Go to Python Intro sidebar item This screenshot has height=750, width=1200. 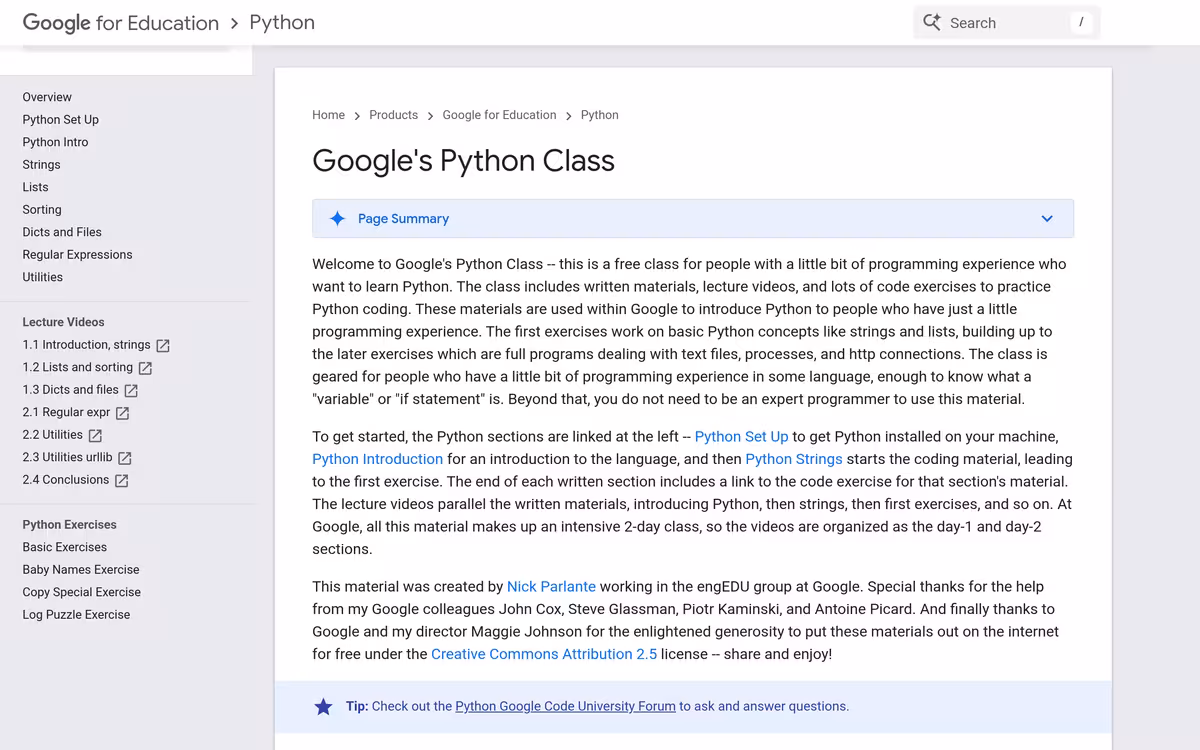[x=55, y=142]
